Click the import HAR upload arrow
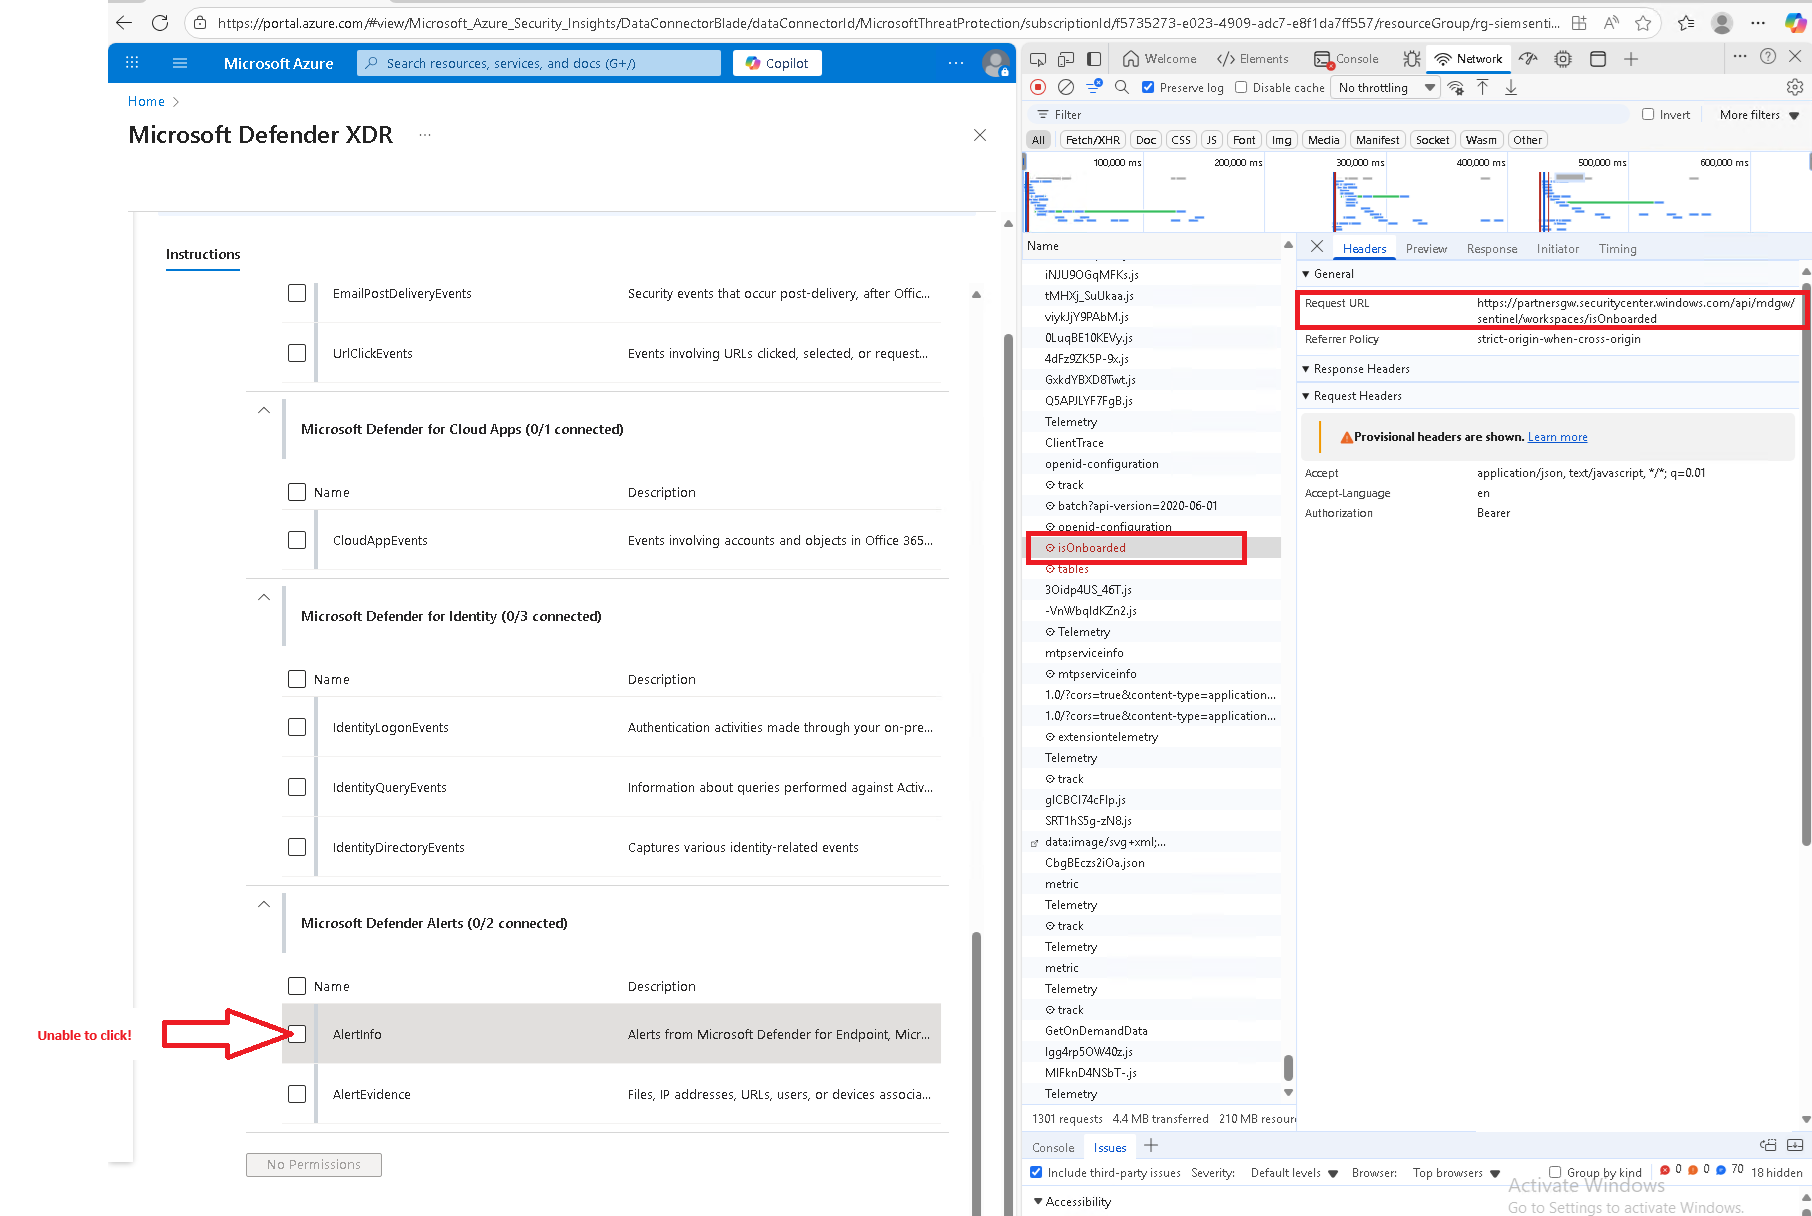The image size is (1812, 1216). tap(1483, 87)
